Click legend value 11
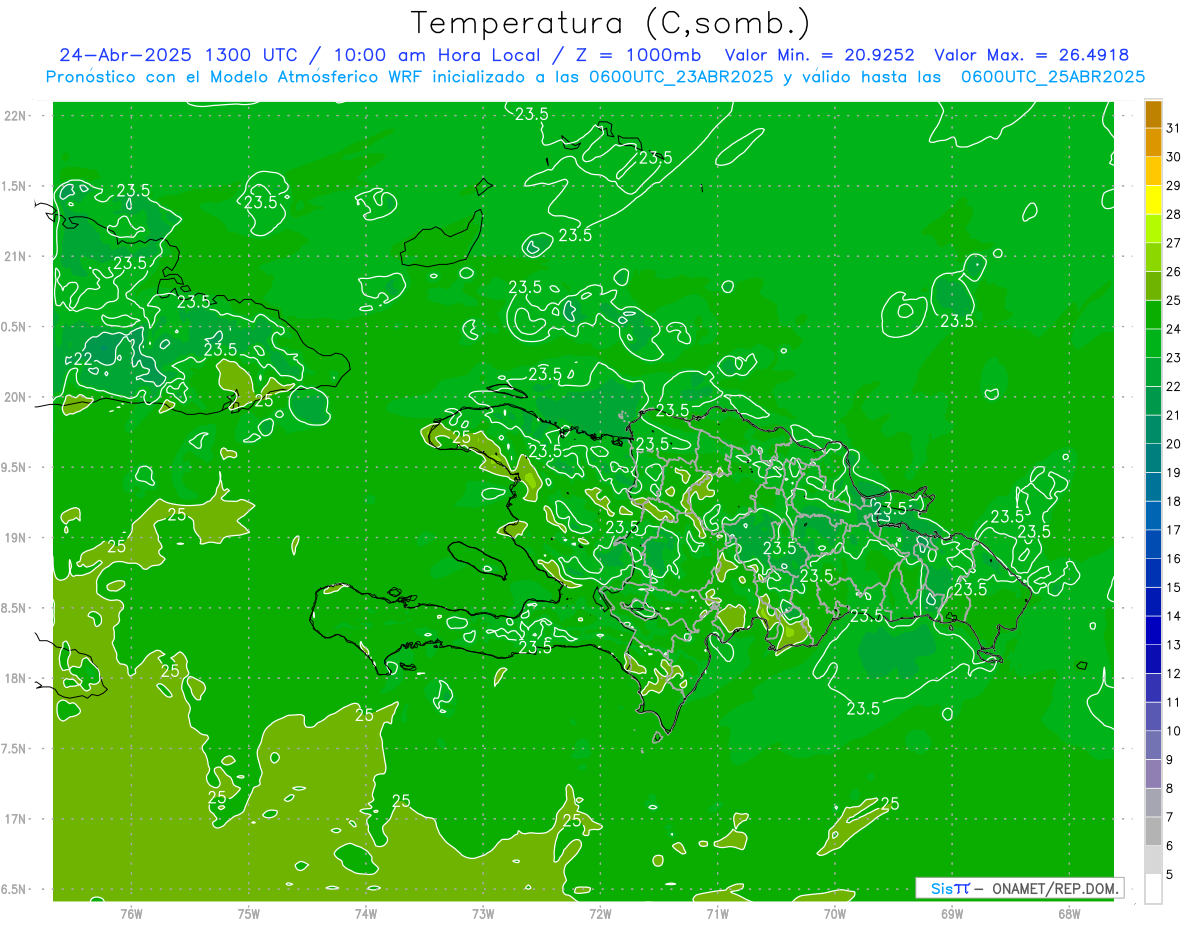The width and height of the screenshot is (1200, 927). (1173, 702)
